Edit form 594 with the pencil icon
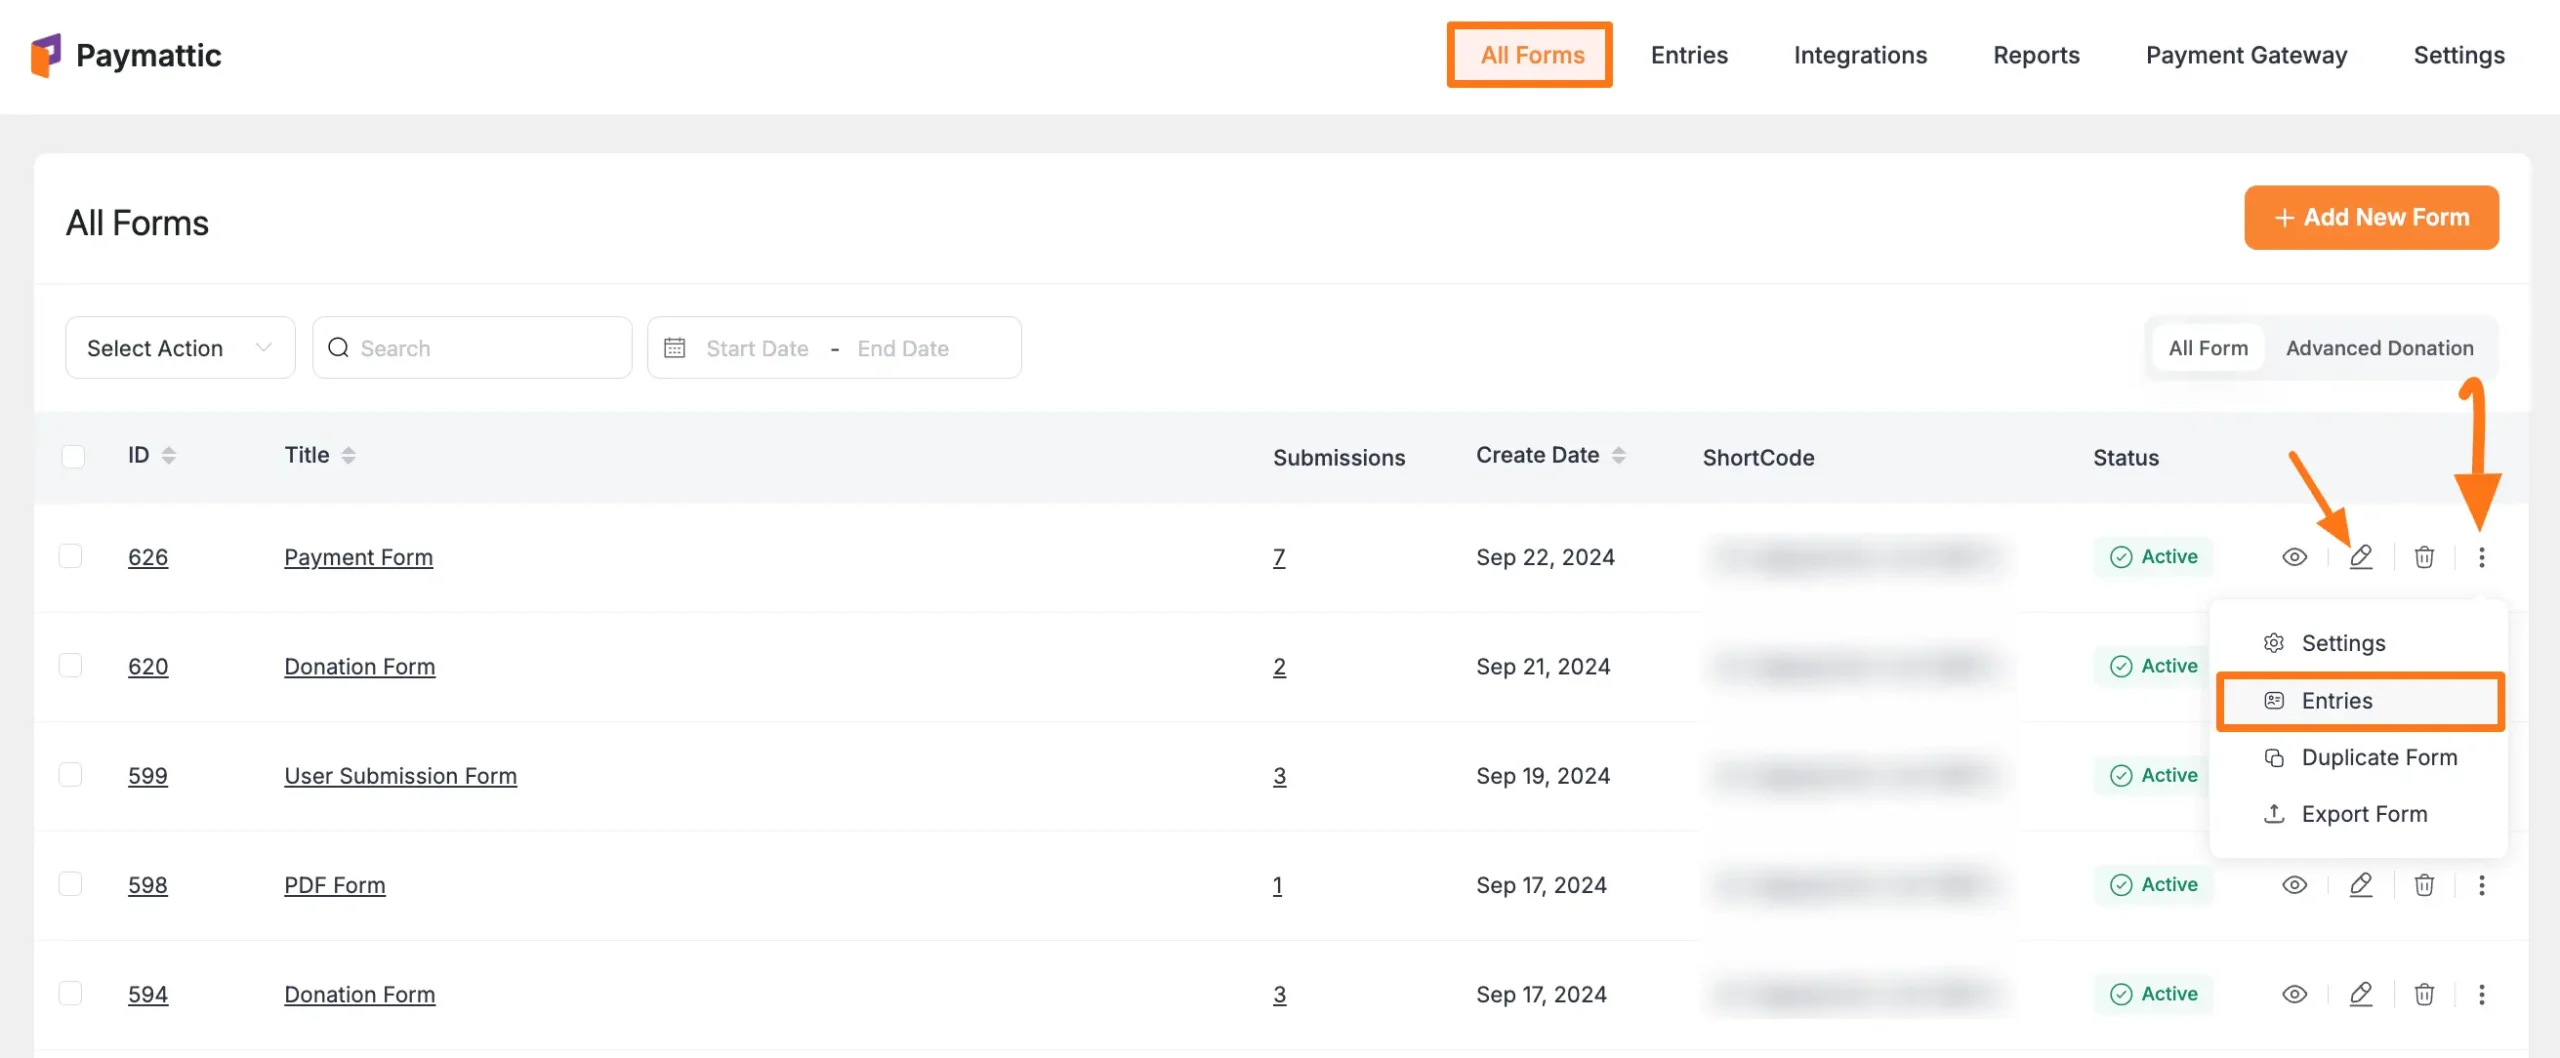 pos(2360,994)
